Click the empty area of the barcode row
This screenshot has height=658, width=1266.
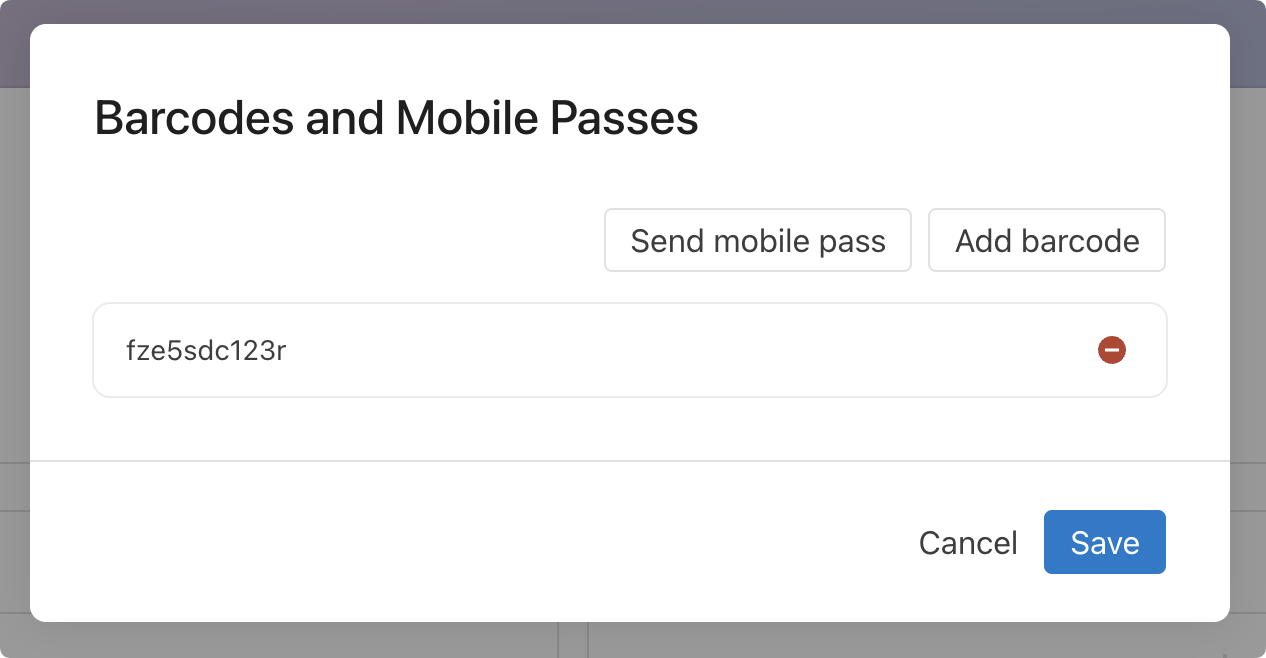650,351
